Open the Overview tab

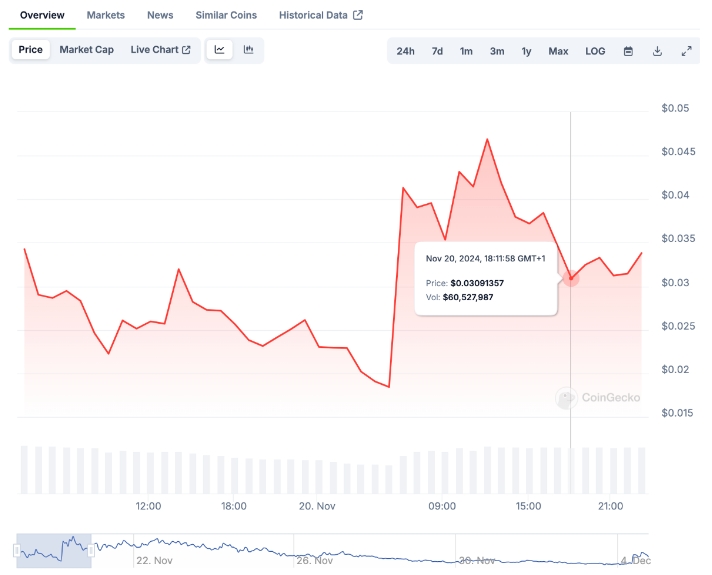point(42,15)
